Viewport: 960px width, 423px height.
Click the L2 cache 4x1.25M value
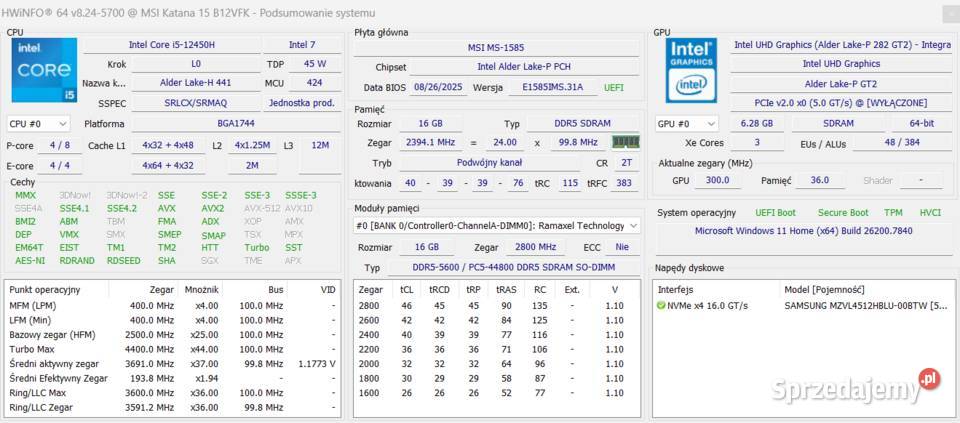pos(253,146)
